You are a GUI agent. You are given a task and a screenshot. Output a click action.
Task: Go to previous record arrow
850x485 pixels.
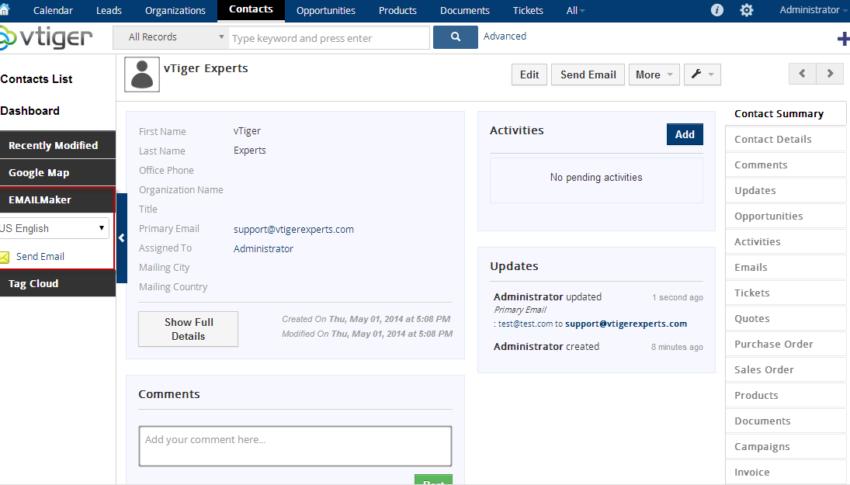(802, 73)
